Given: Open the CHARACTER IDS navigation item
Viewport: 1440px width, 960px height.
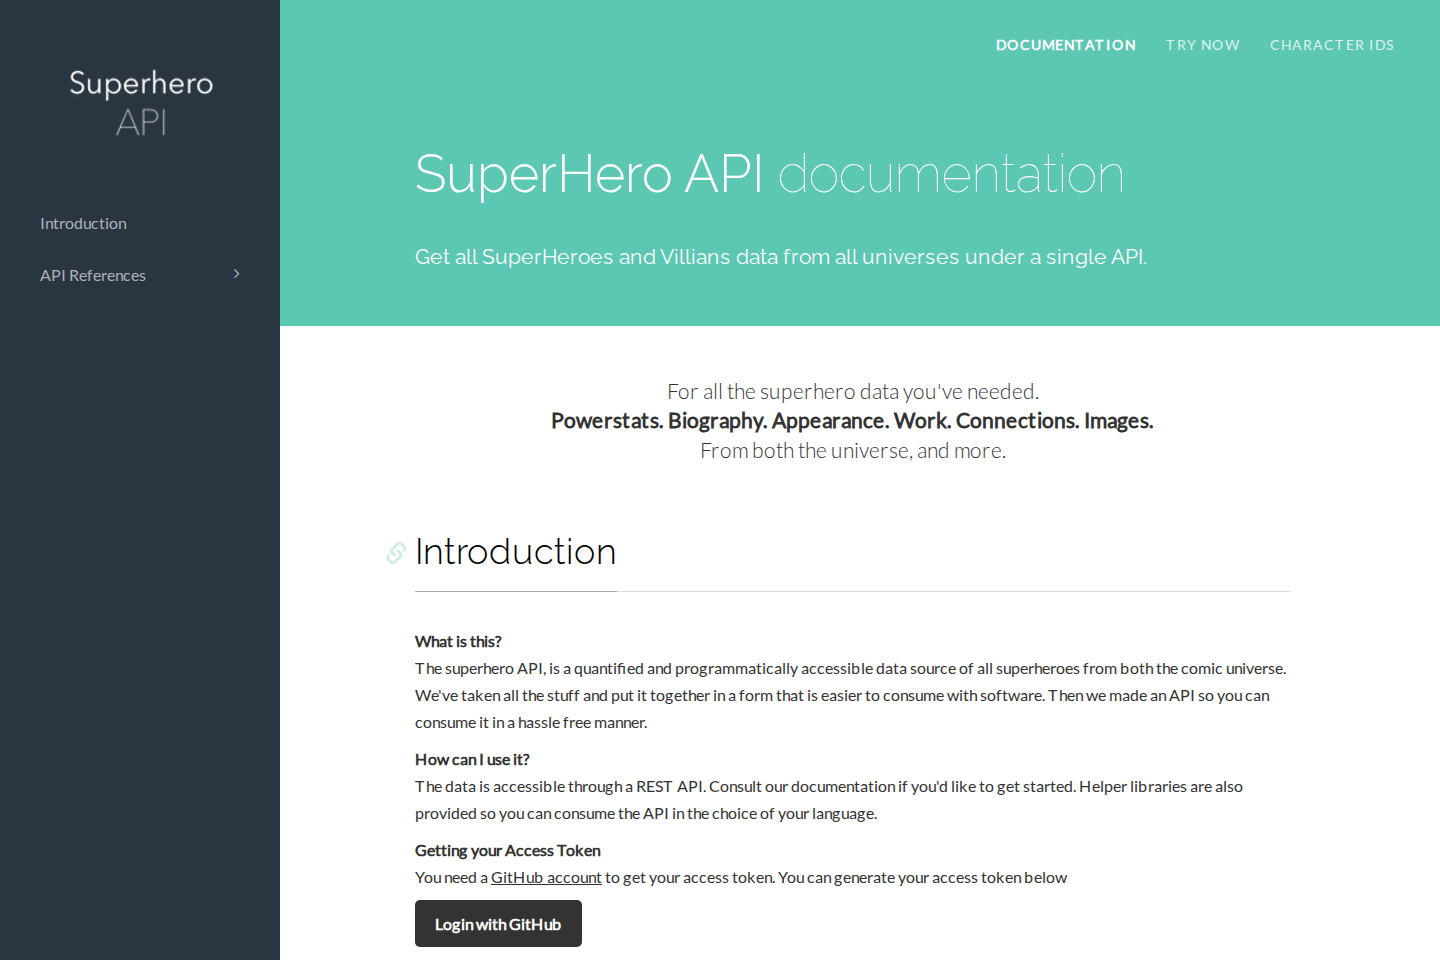Looking at the screenshot, I should coord(1332,45).
